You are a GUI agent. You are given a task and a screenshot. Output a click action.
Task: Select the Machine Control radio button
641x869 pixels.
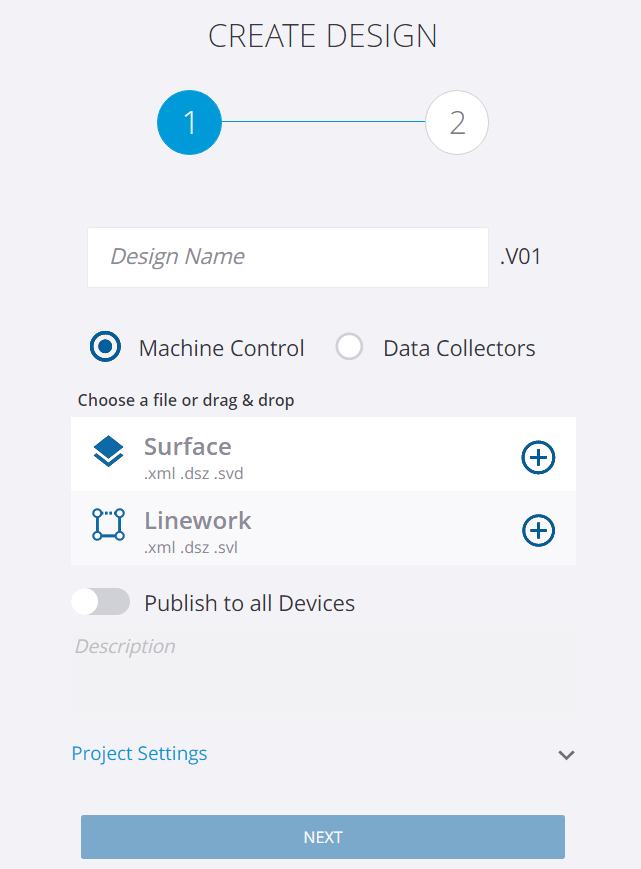(x=105, y=347)
